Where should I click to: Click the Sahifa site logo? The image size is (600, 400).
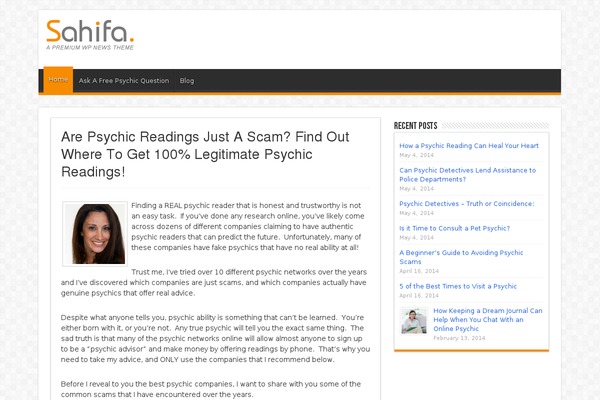pyautogui.click(x=90, y=34)
